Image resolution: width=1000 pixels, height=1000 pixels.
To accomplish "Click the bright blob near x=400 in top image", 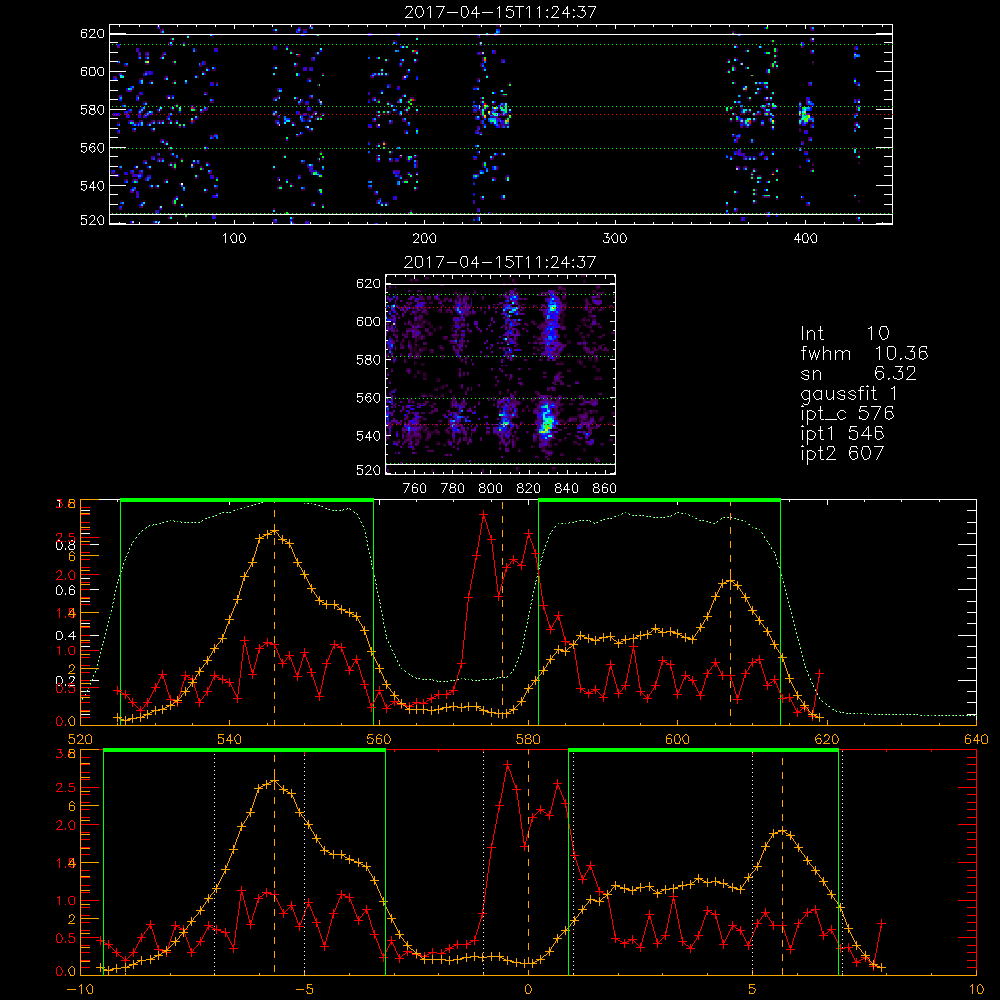I will coord(805,115).
